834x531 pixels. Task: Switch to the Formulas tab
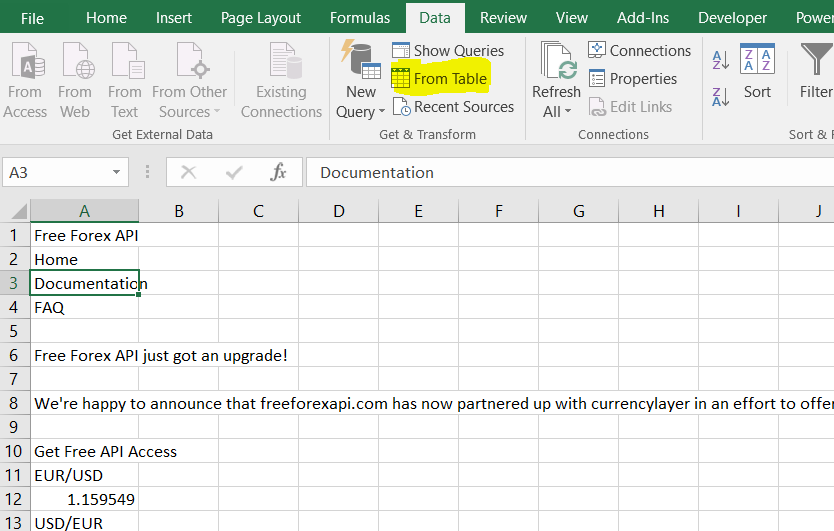click(x=360, y=18)
